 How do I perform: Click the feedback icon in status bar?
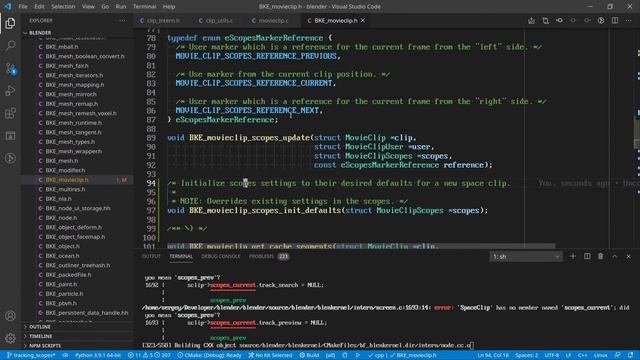[618, 355]
